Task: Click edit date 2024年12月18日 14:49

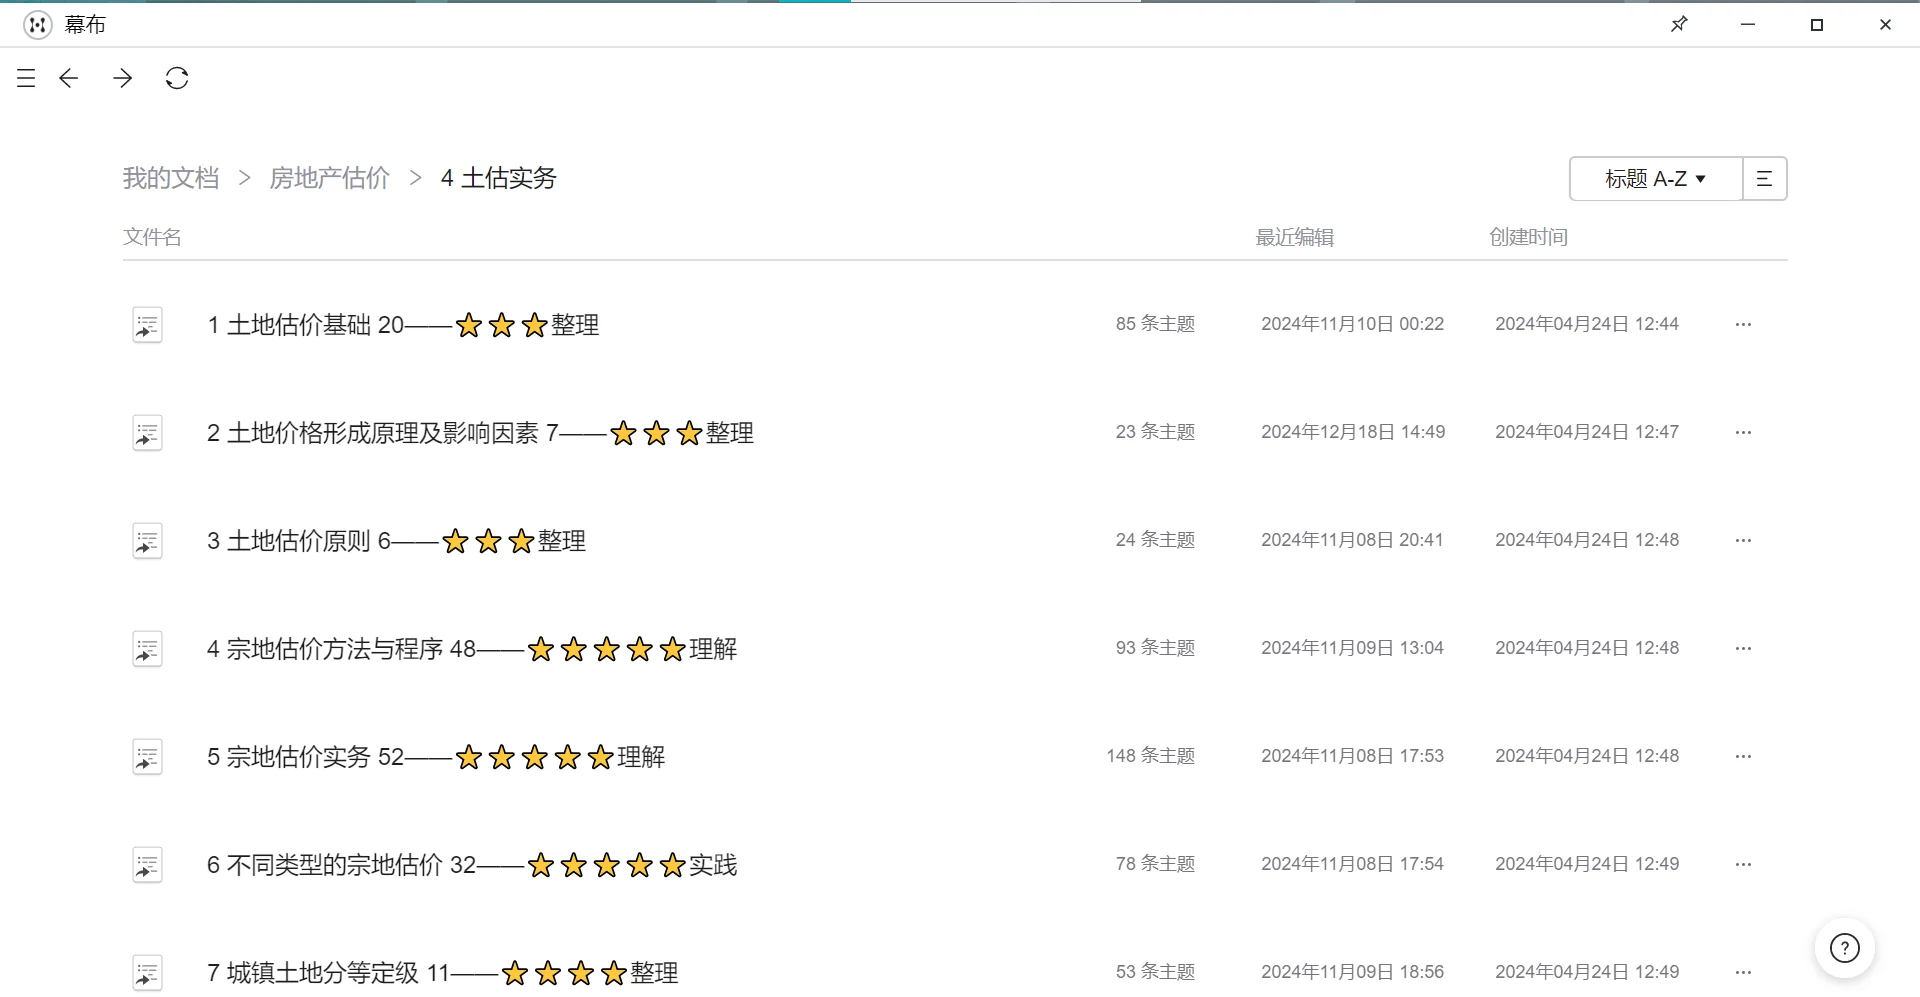Action: point(1353,432)
